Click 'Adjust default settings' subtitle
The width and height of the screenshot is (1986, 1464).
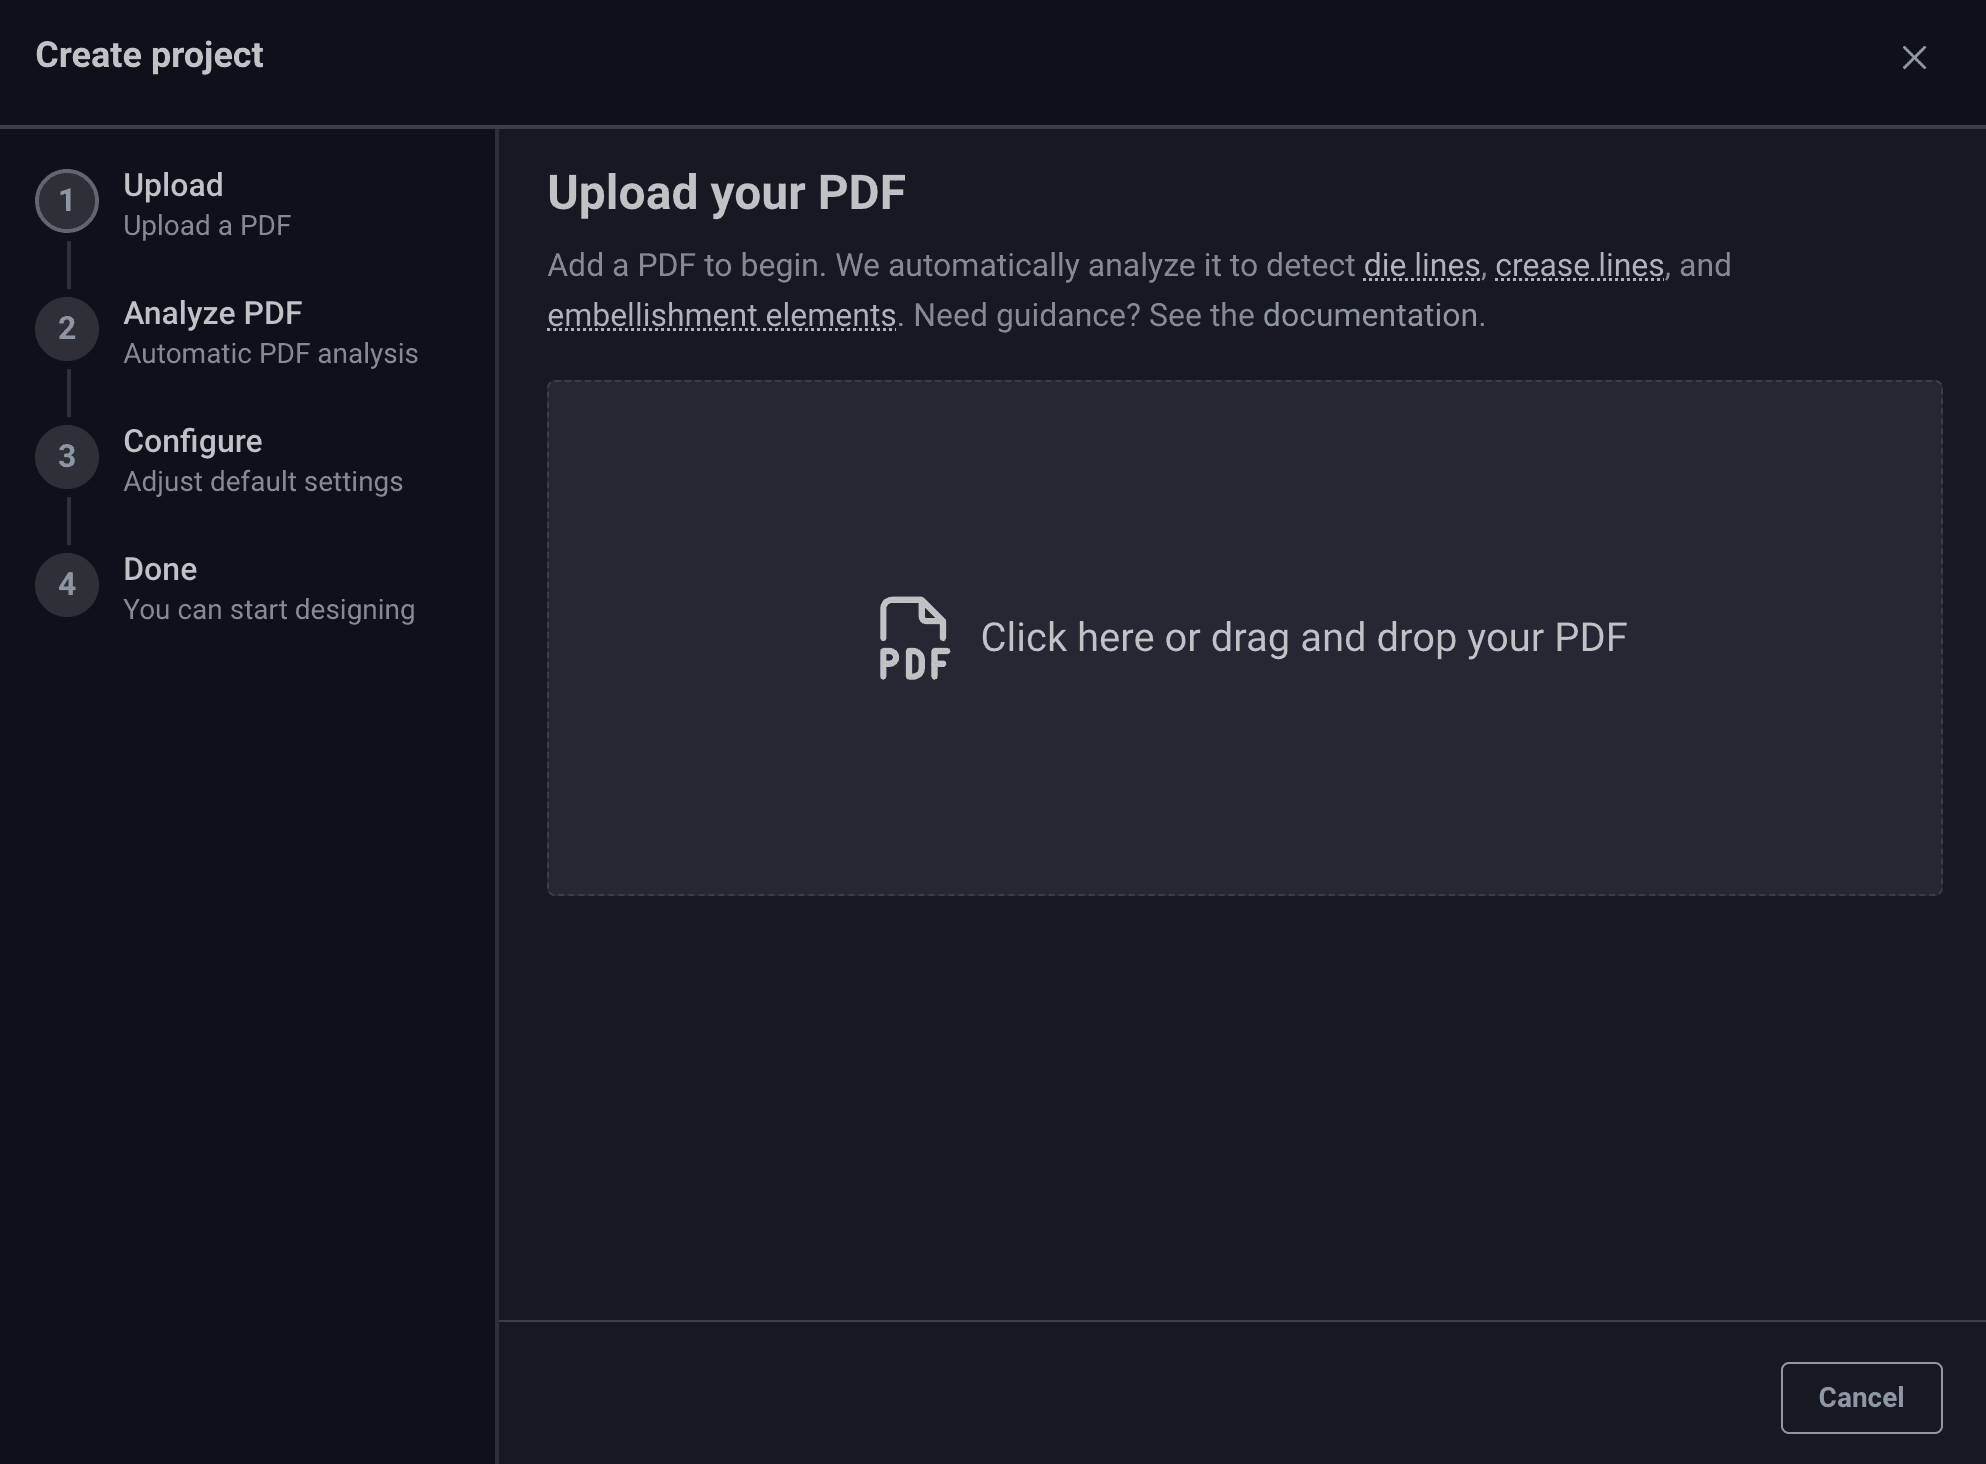pyautogui.click(x=263, y=482)
